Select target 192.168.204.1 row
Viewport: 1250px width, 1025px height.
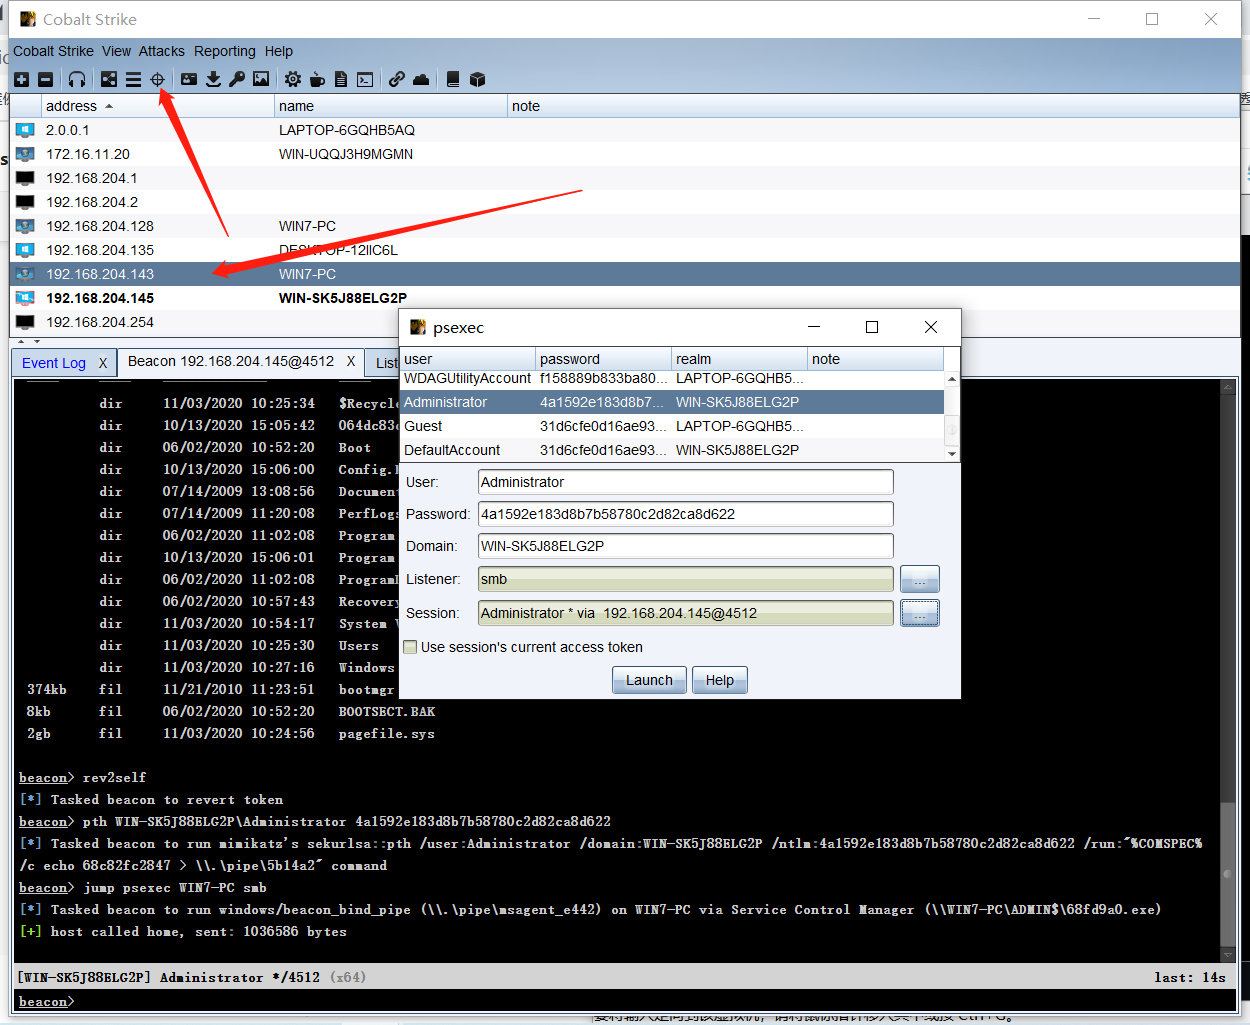(x=625, y=178)
